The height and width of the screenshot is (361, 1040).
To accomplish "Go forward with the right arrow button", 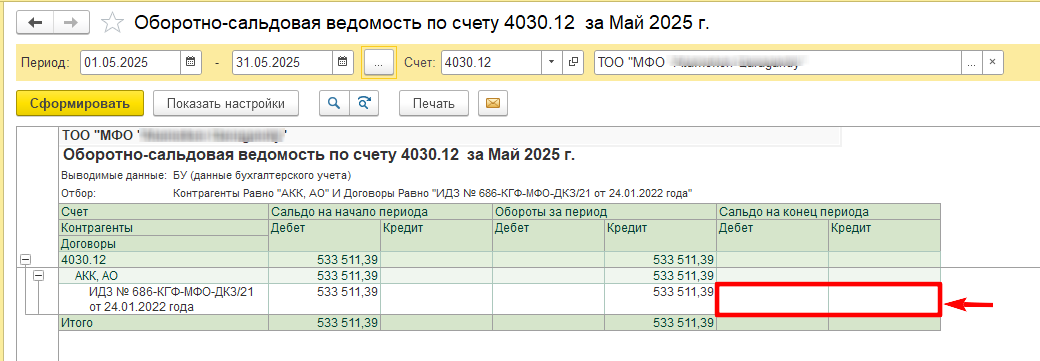I will click(72, 23).
